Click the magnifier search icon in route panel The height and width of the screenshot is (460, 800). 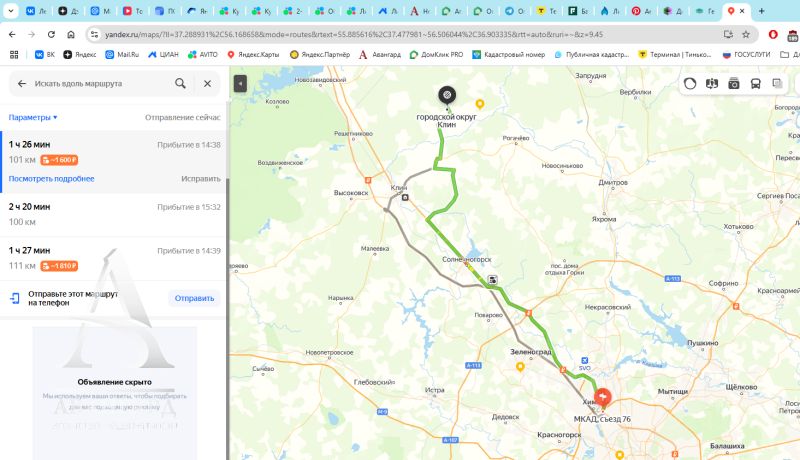pyautogui.click(x=180, y=84)
